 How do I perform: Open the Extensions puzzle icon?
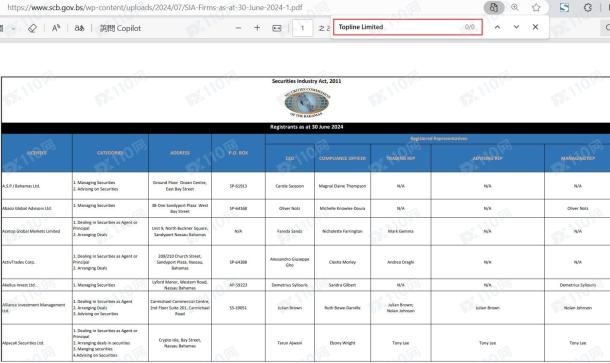click(x=588, y=7)
